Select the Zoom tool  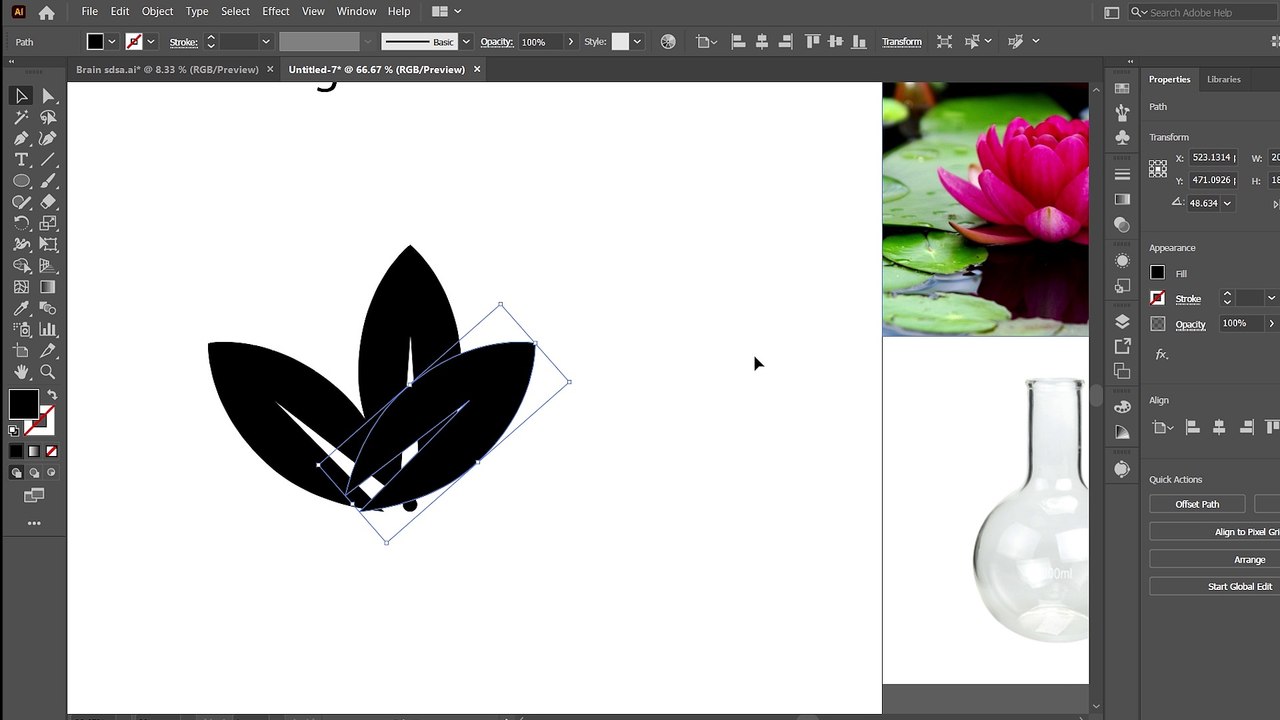point(48,372)
